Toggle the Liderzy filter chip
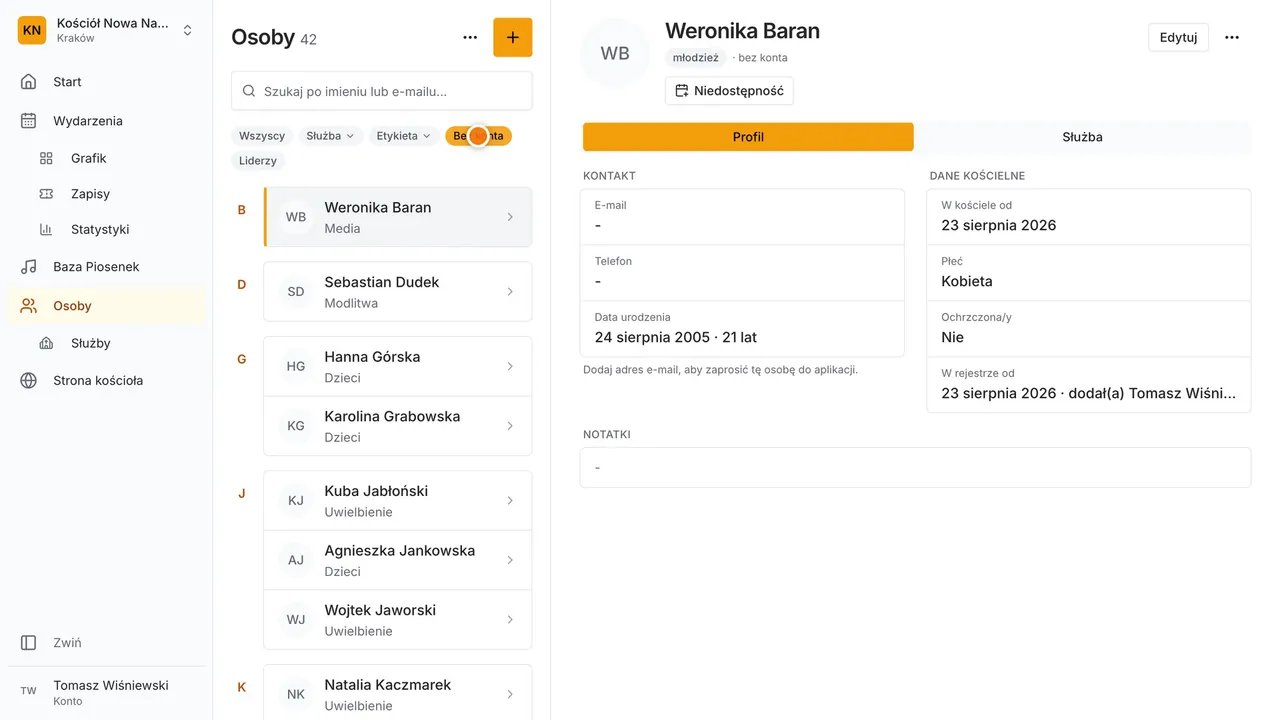 tap(259, 160)
